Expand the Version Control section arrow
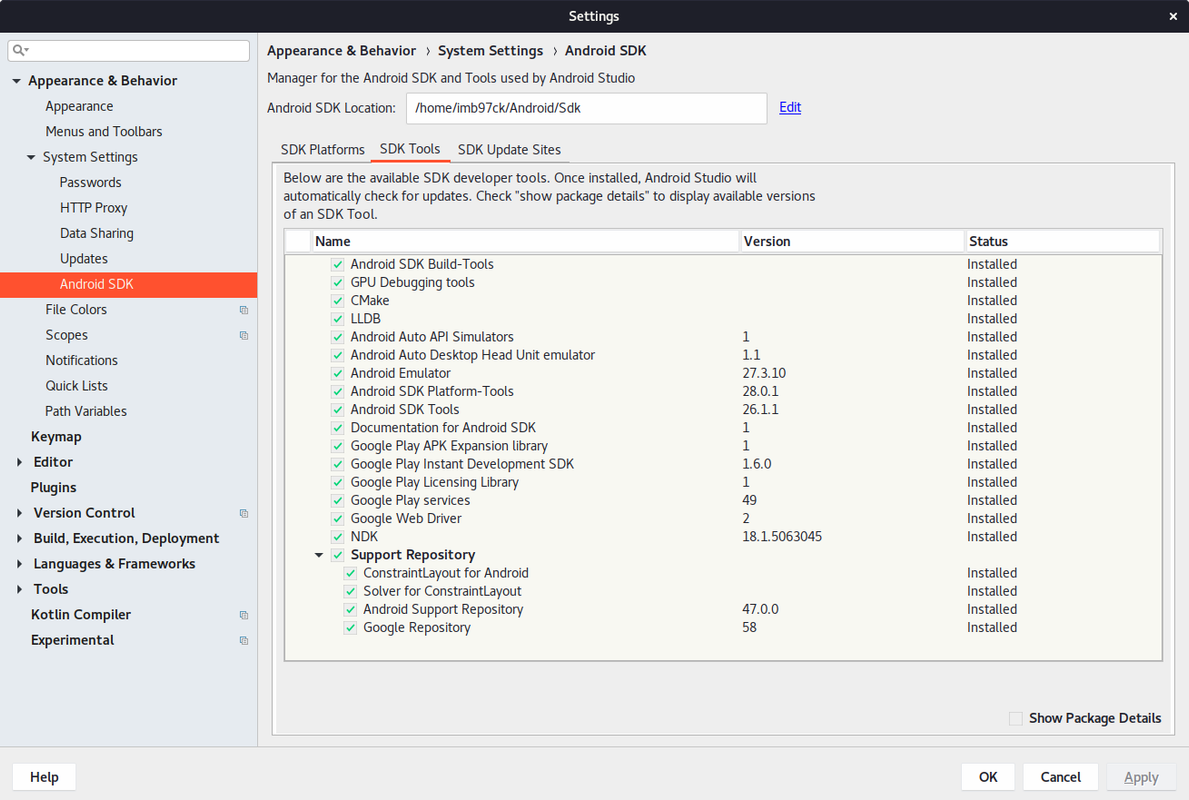1189x800 pixels. coord(19,513)
